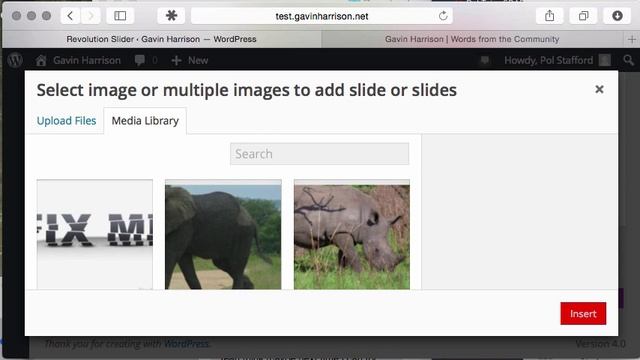
Task: Go back using Safari's back arrow
Action: click(x=70, y=16)
